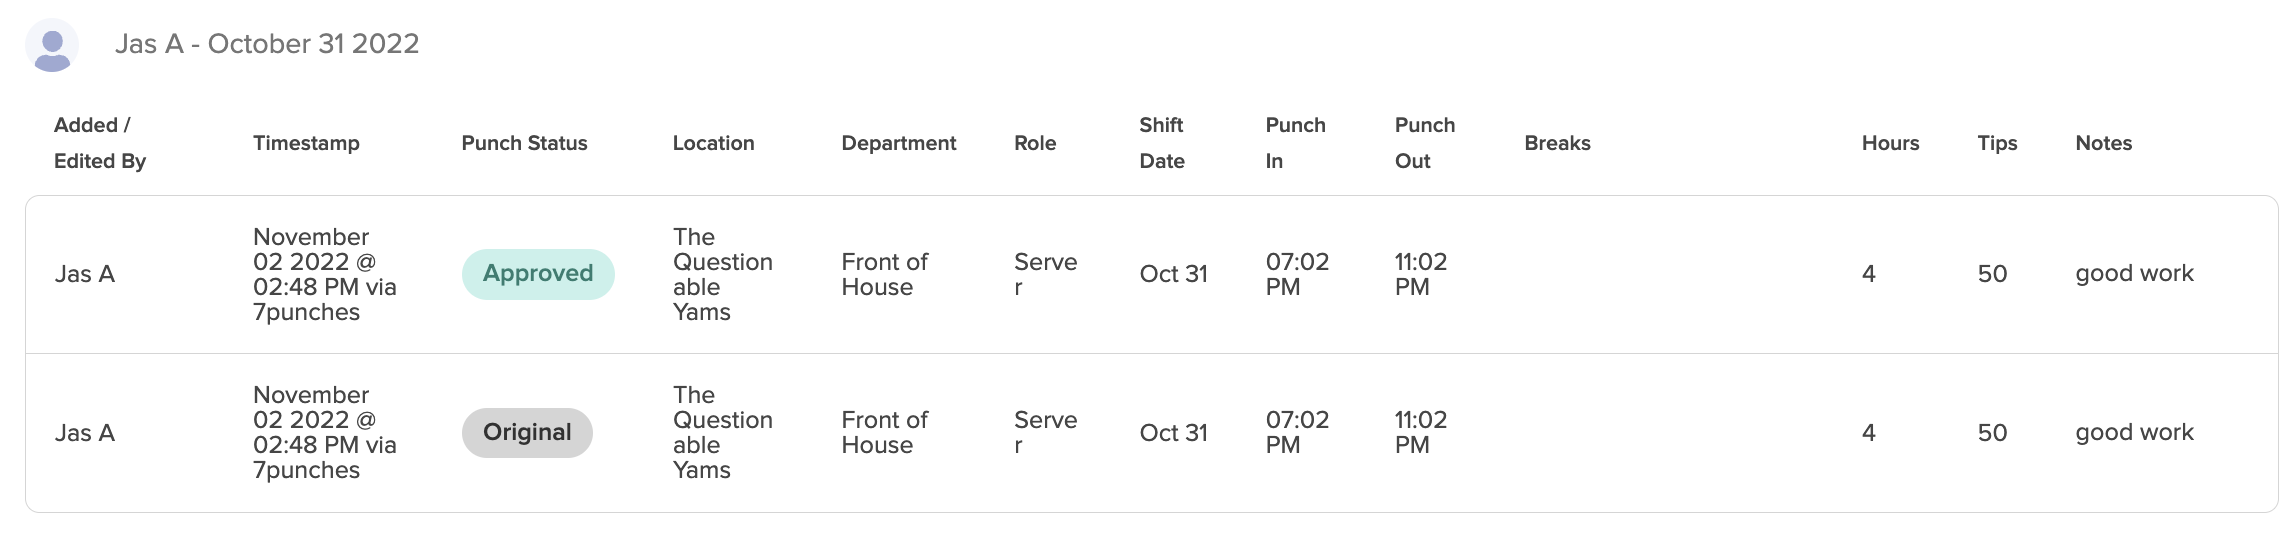Click the Notes column header

(2103, 143)
